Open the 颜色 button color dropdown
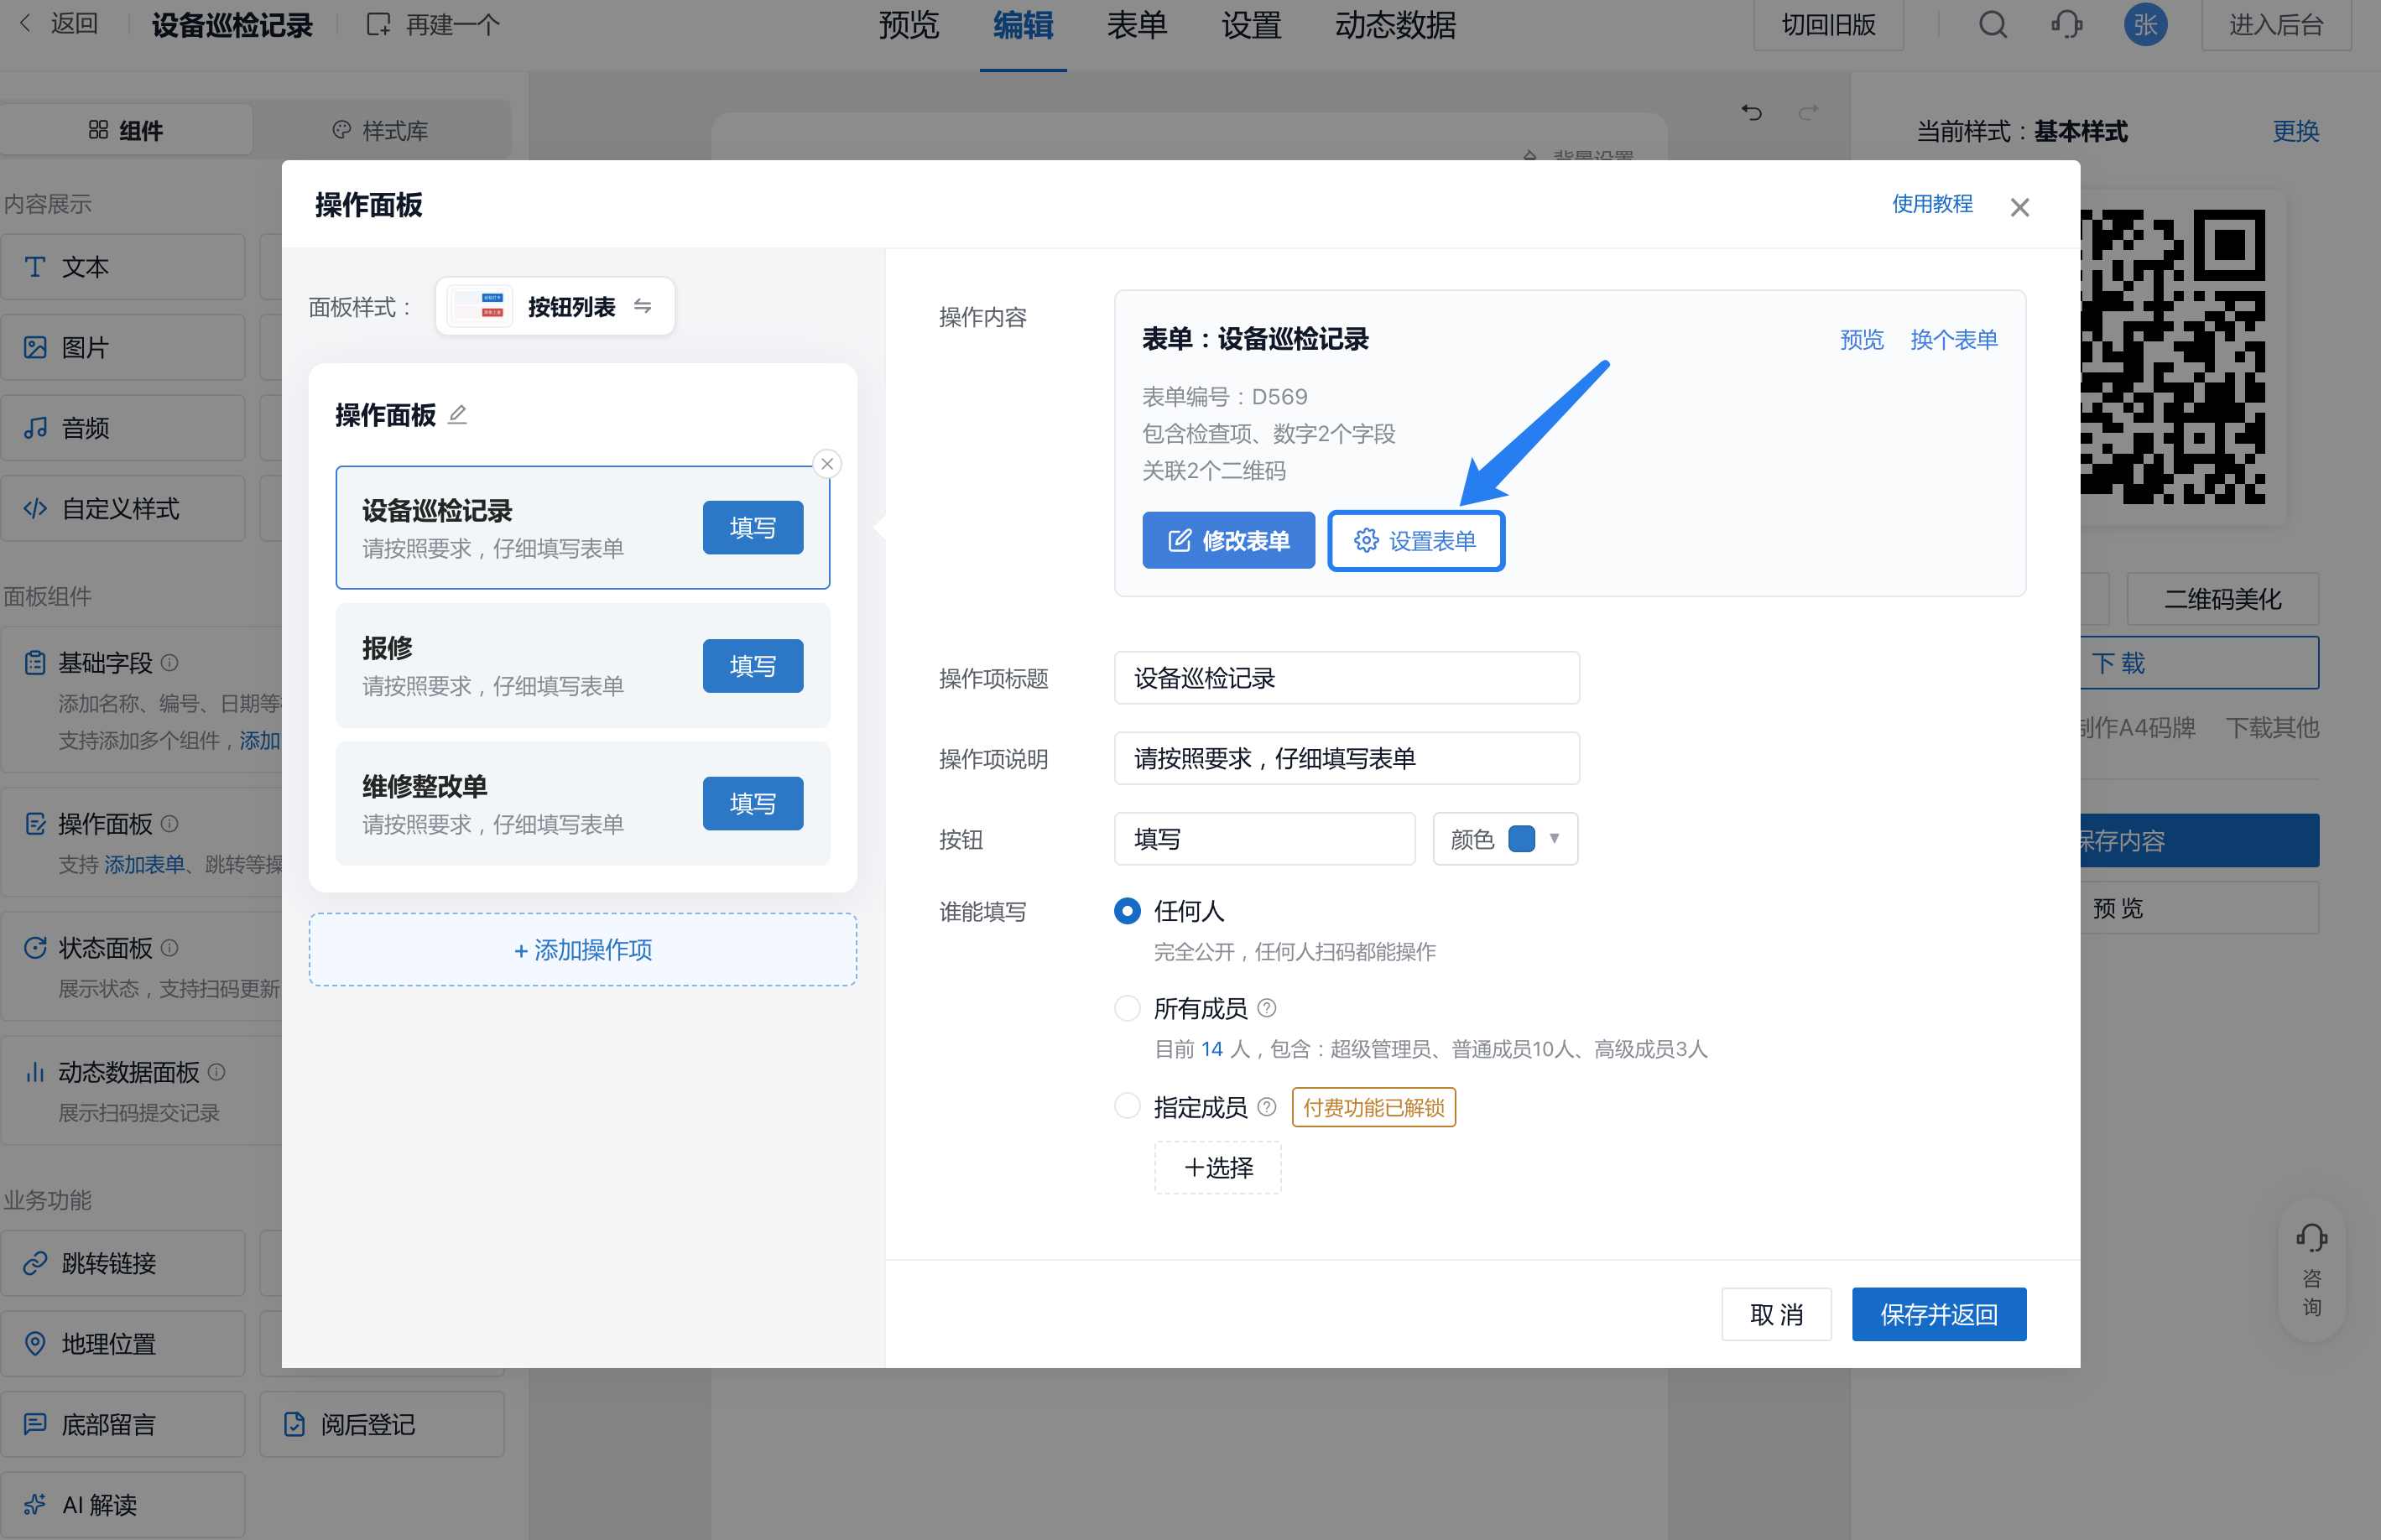This screenshot has width=2381, height=1540. (1505, 839)
